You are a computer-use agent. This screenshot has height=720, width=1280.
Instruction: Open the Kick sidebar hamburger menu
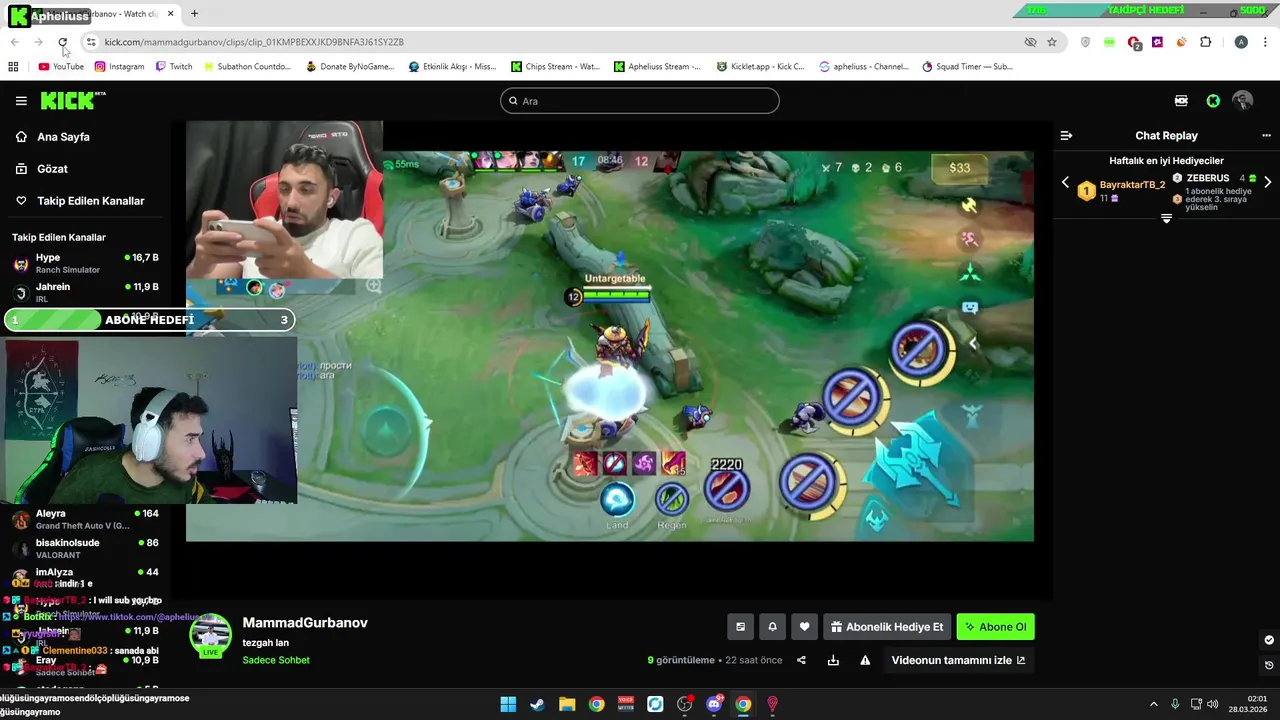click(21, 101)
